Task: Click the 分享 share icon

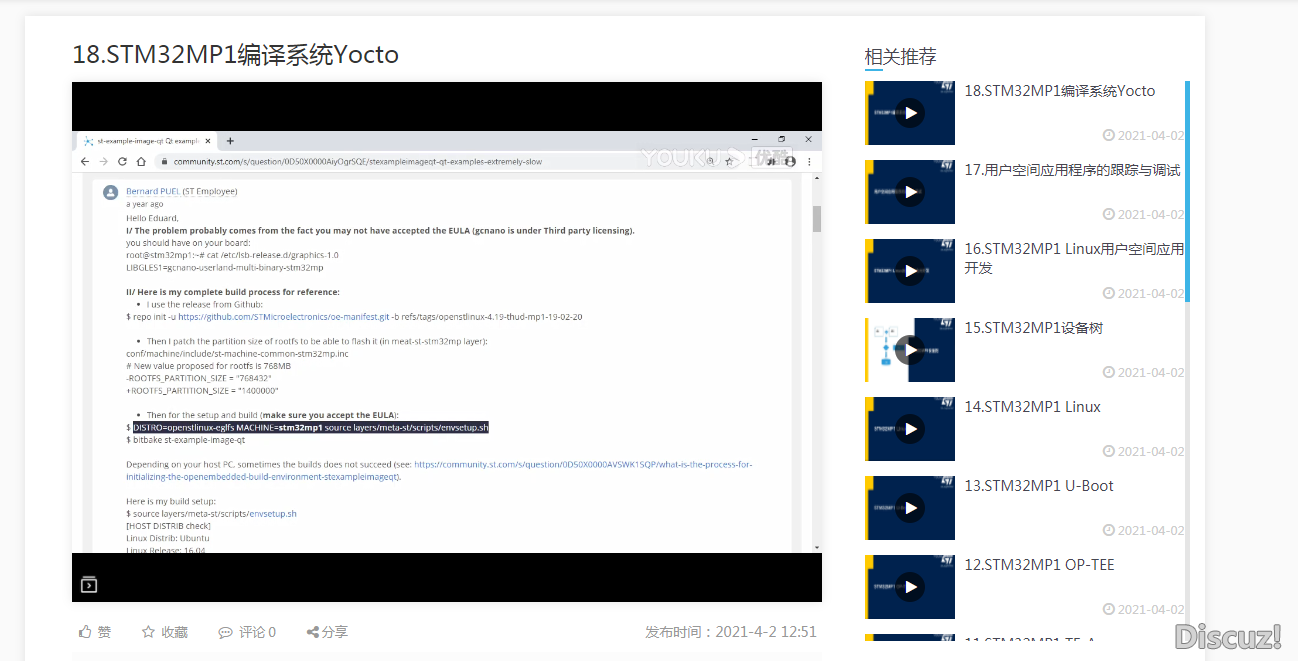Action: 313,632
